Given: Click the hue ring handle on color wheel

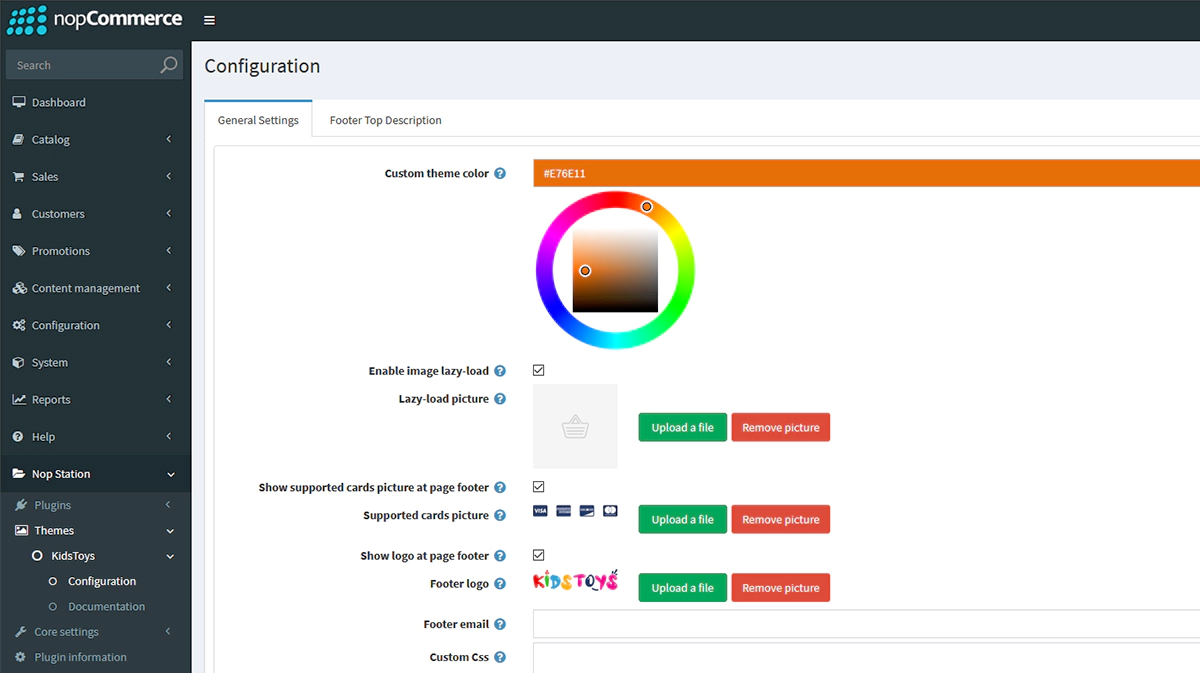Looking at the screenshot, I should click(x=647, y=207).
